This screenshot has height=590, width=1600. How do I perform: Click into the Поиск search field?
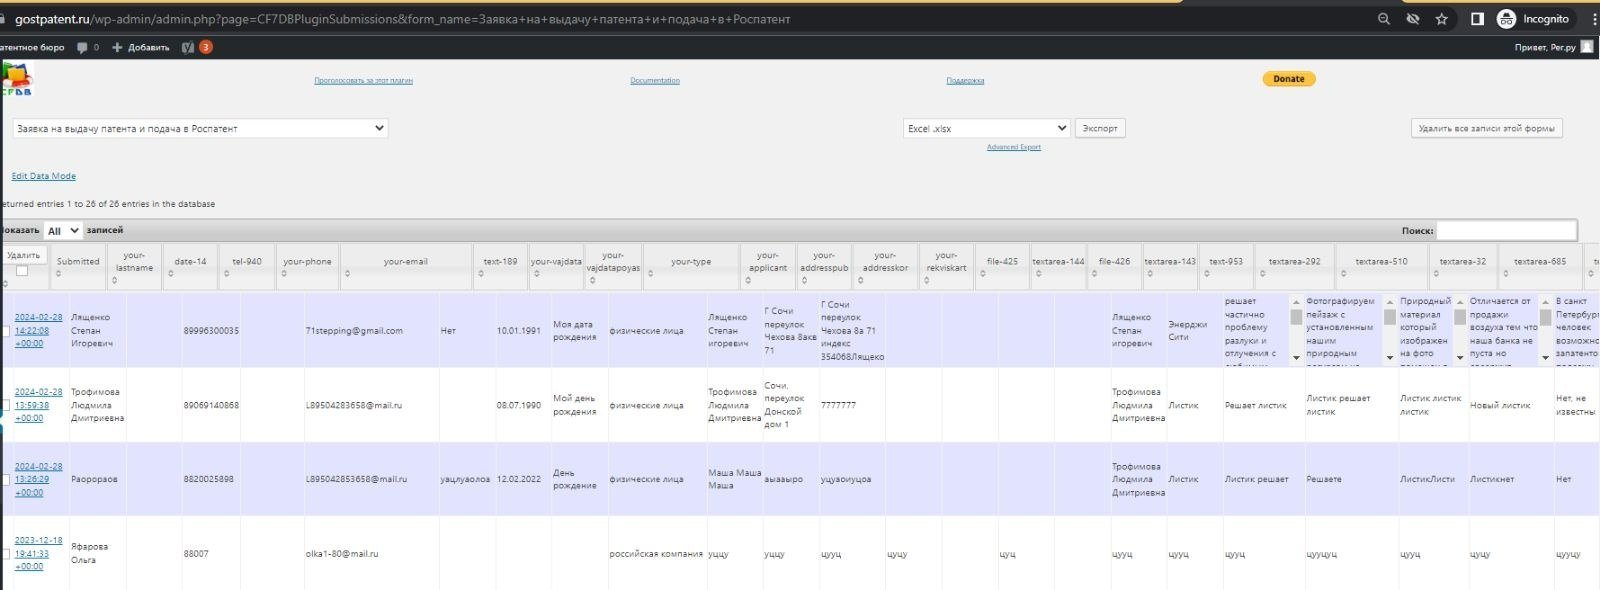(x=1506, y=231)
